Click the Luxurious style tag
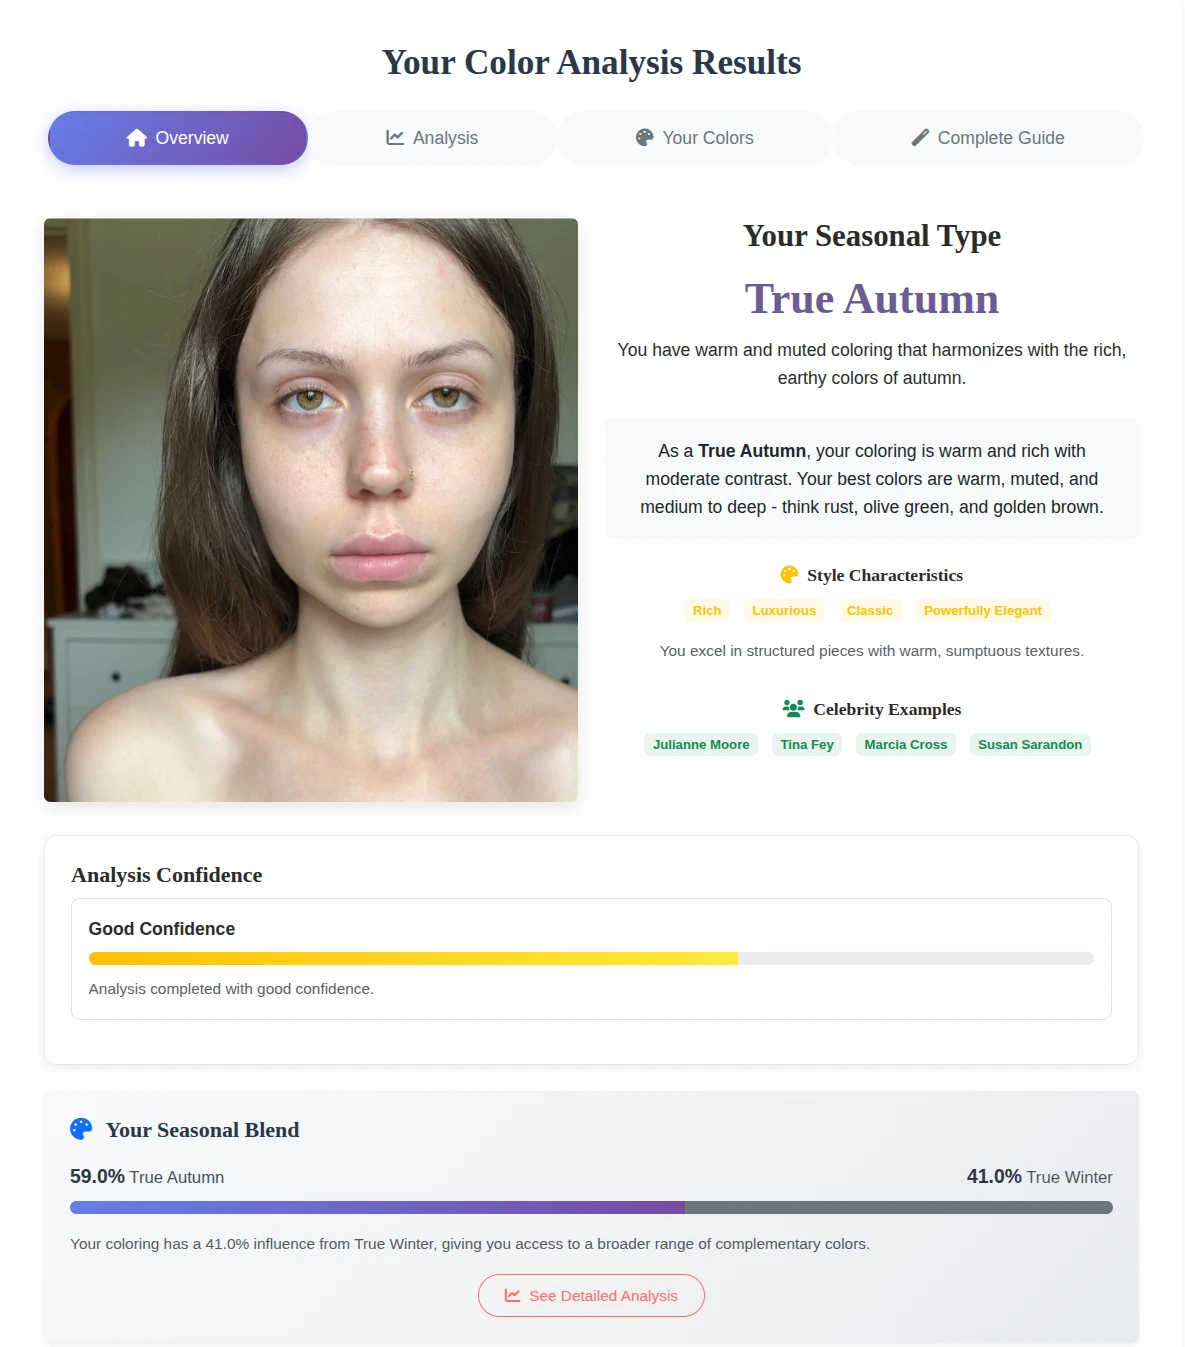This screenshot has height=1347, width=1185. point(784,610)
